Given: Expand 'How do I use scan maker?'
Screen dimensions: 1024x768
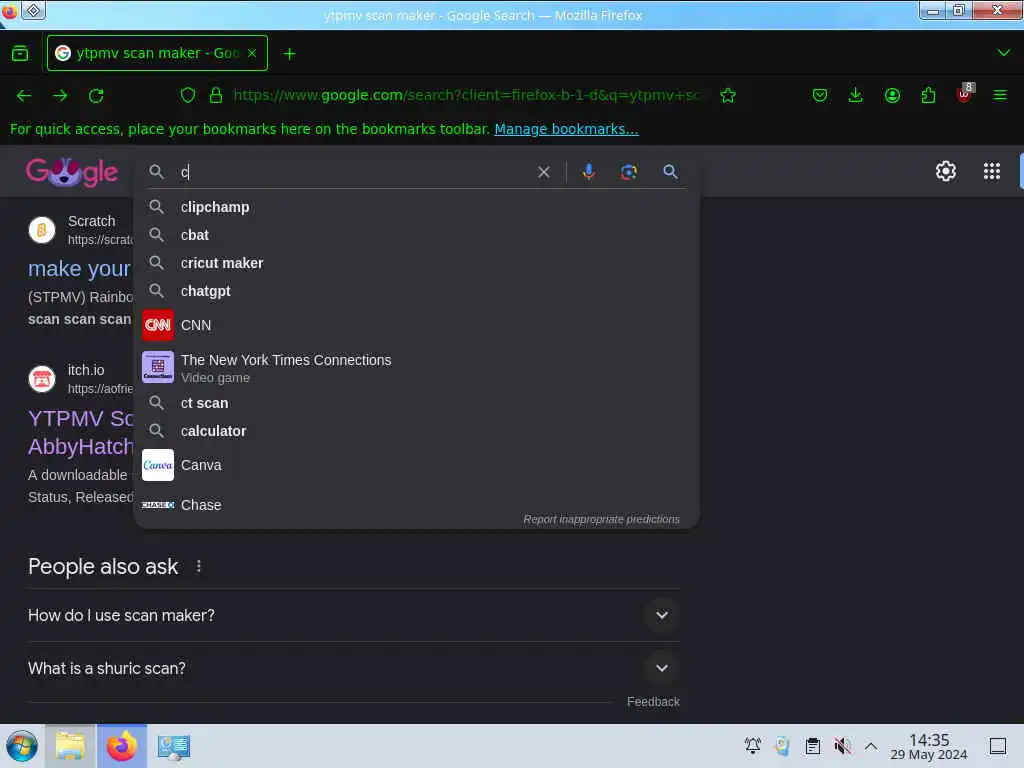Looking at the screenshot, I should pyautogui.click(x=354, y=615).
